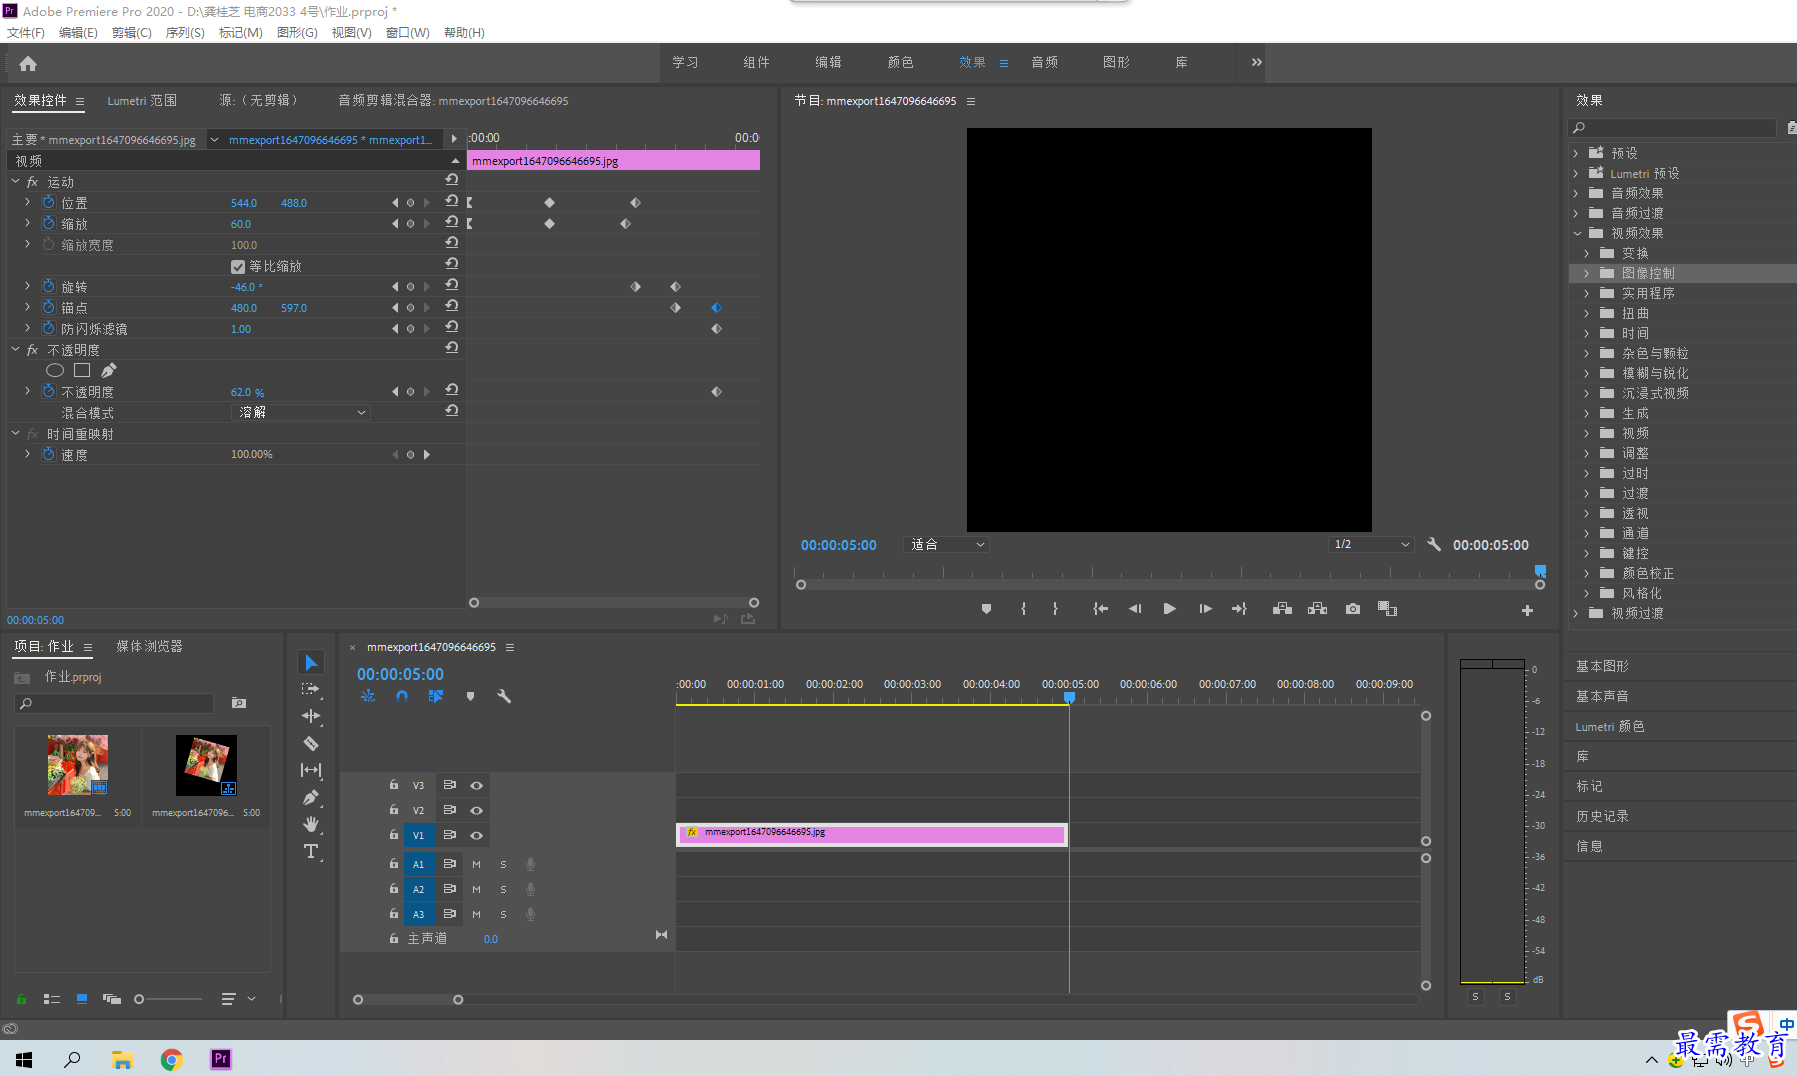
Task: Click the Lift button
Action: point(1282,609)
